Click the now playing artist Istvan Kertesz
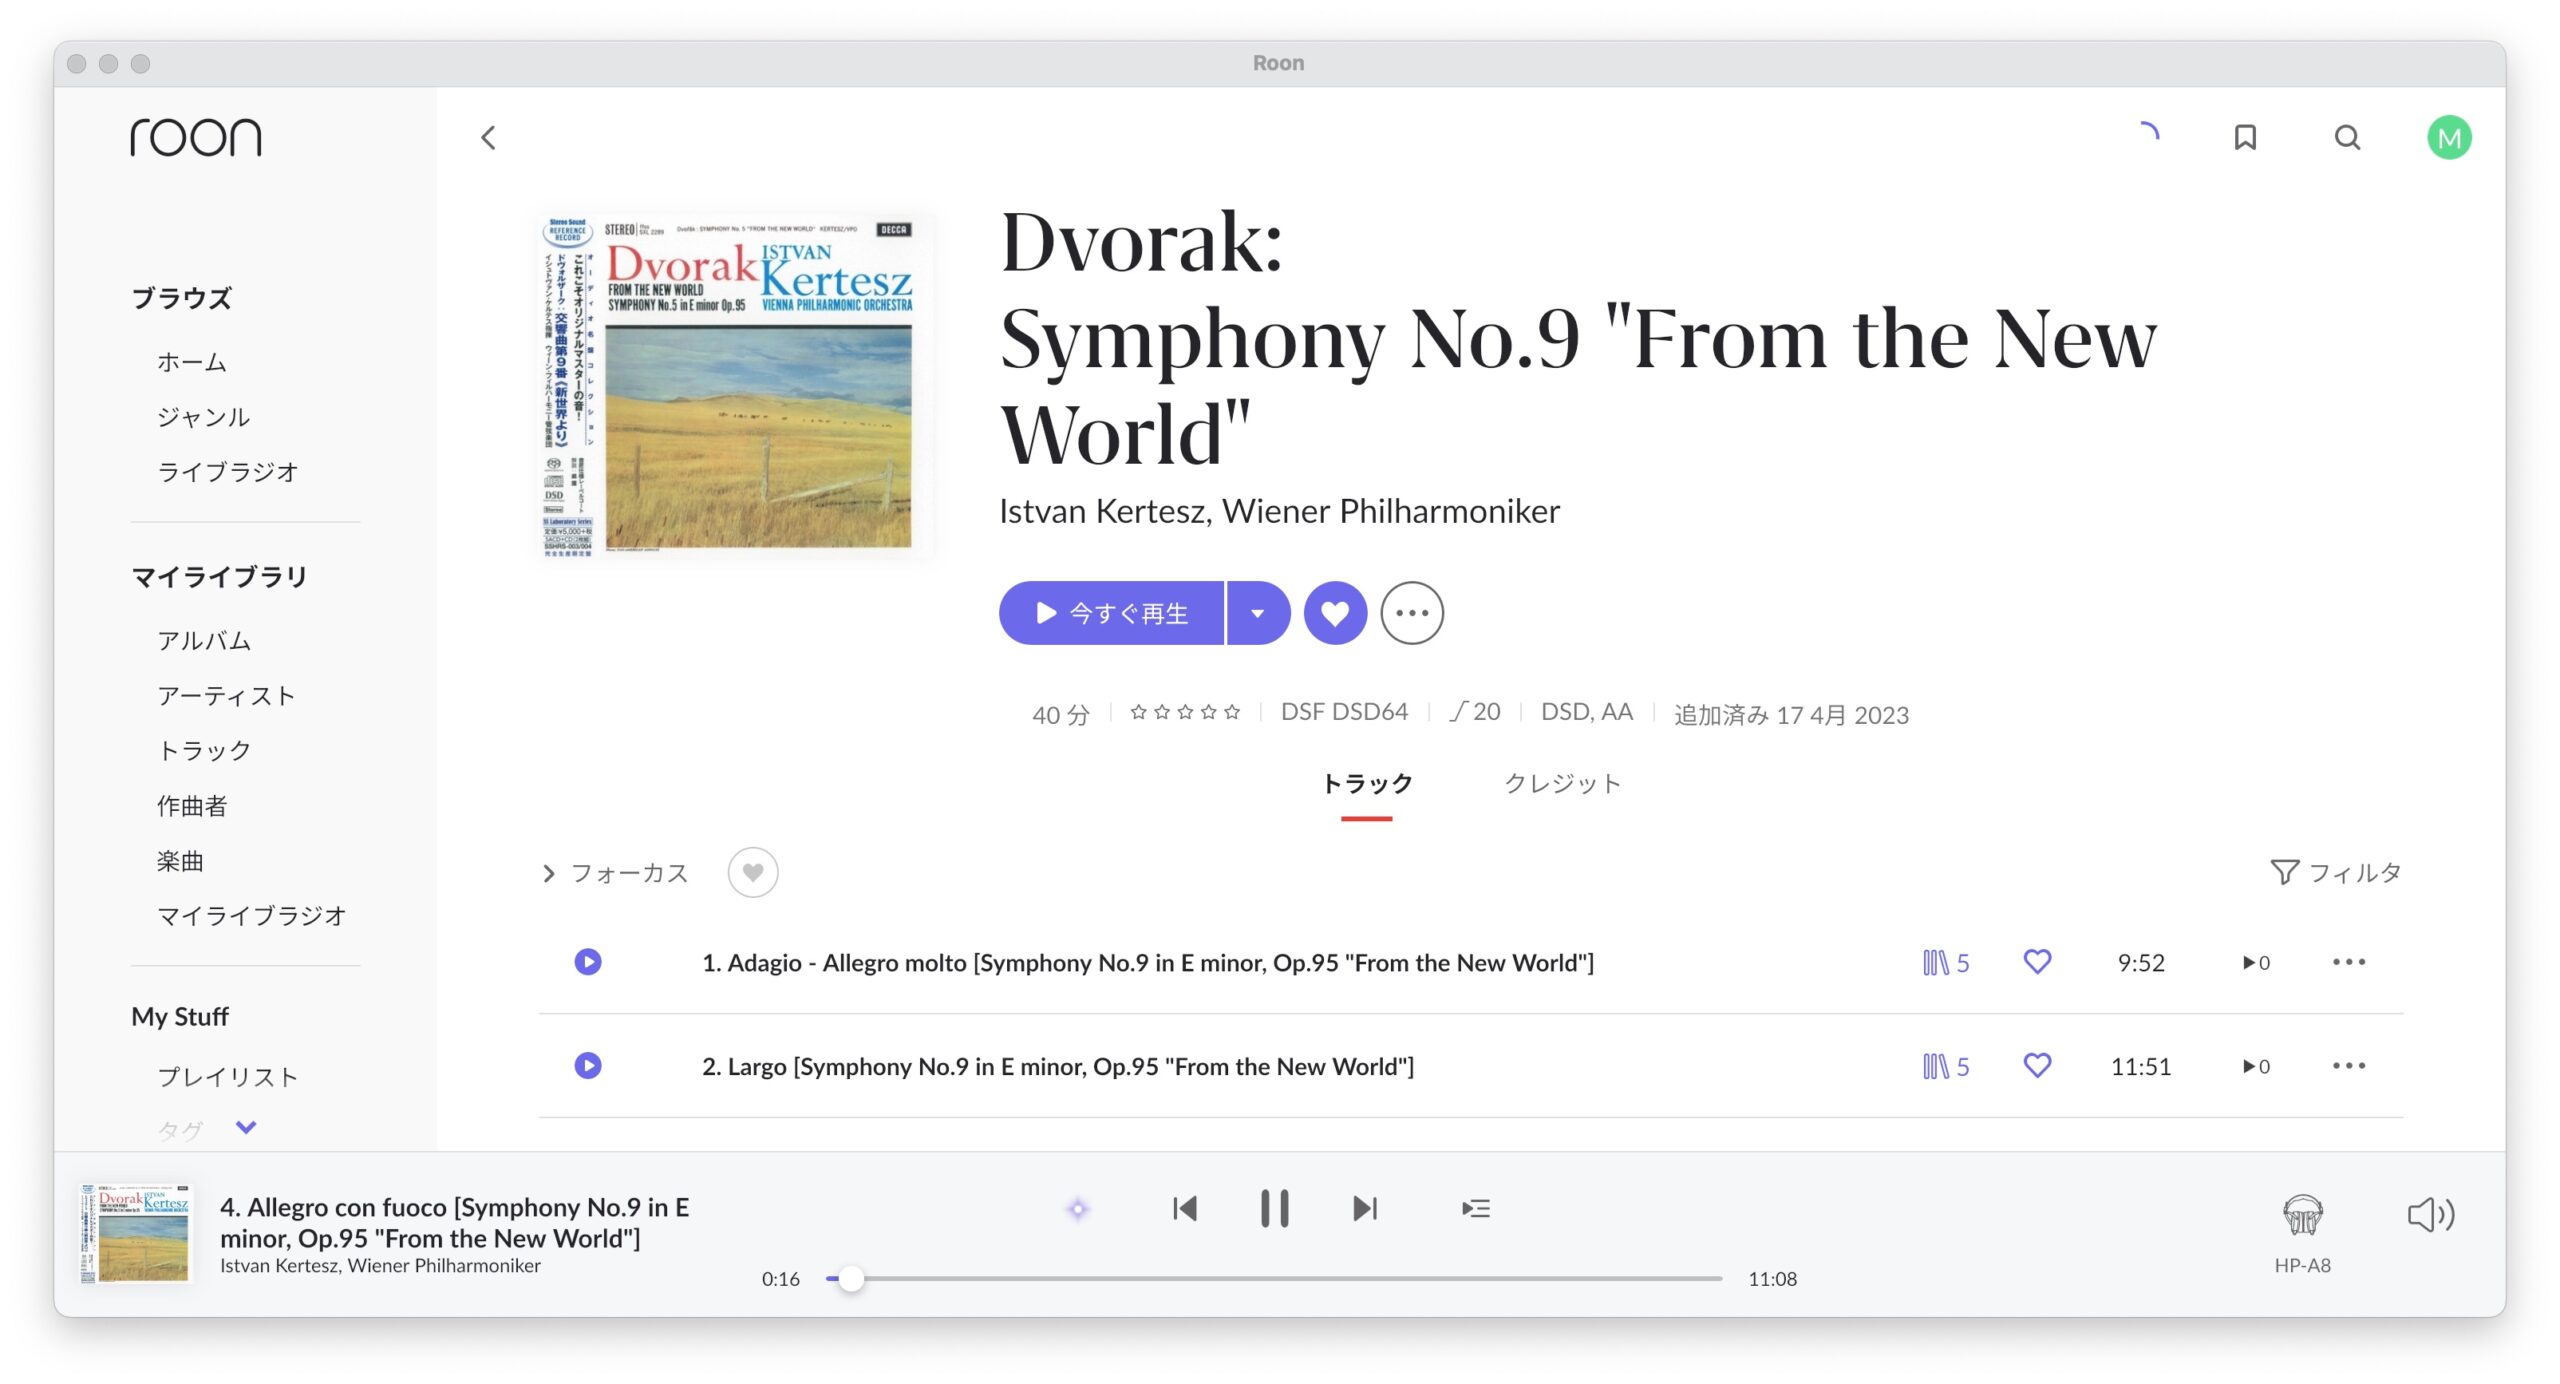The height and width of the screenshot is (1384, 2560). 380,1266
